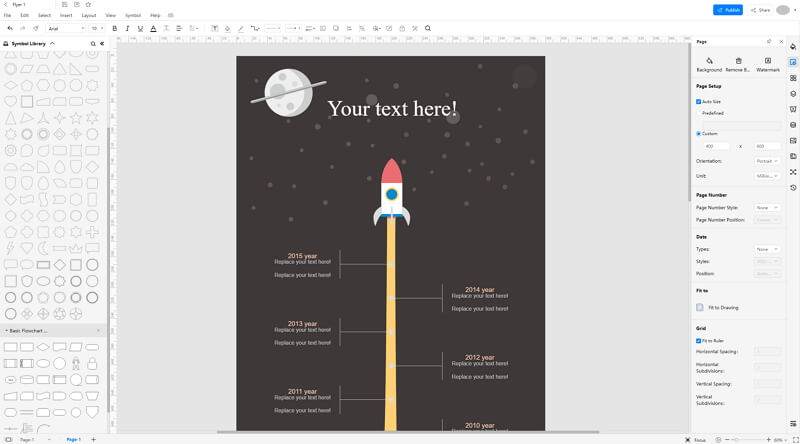The image size is (800, 444).
Task: Open the Arial font family dropdown
Action: (66, 29)
